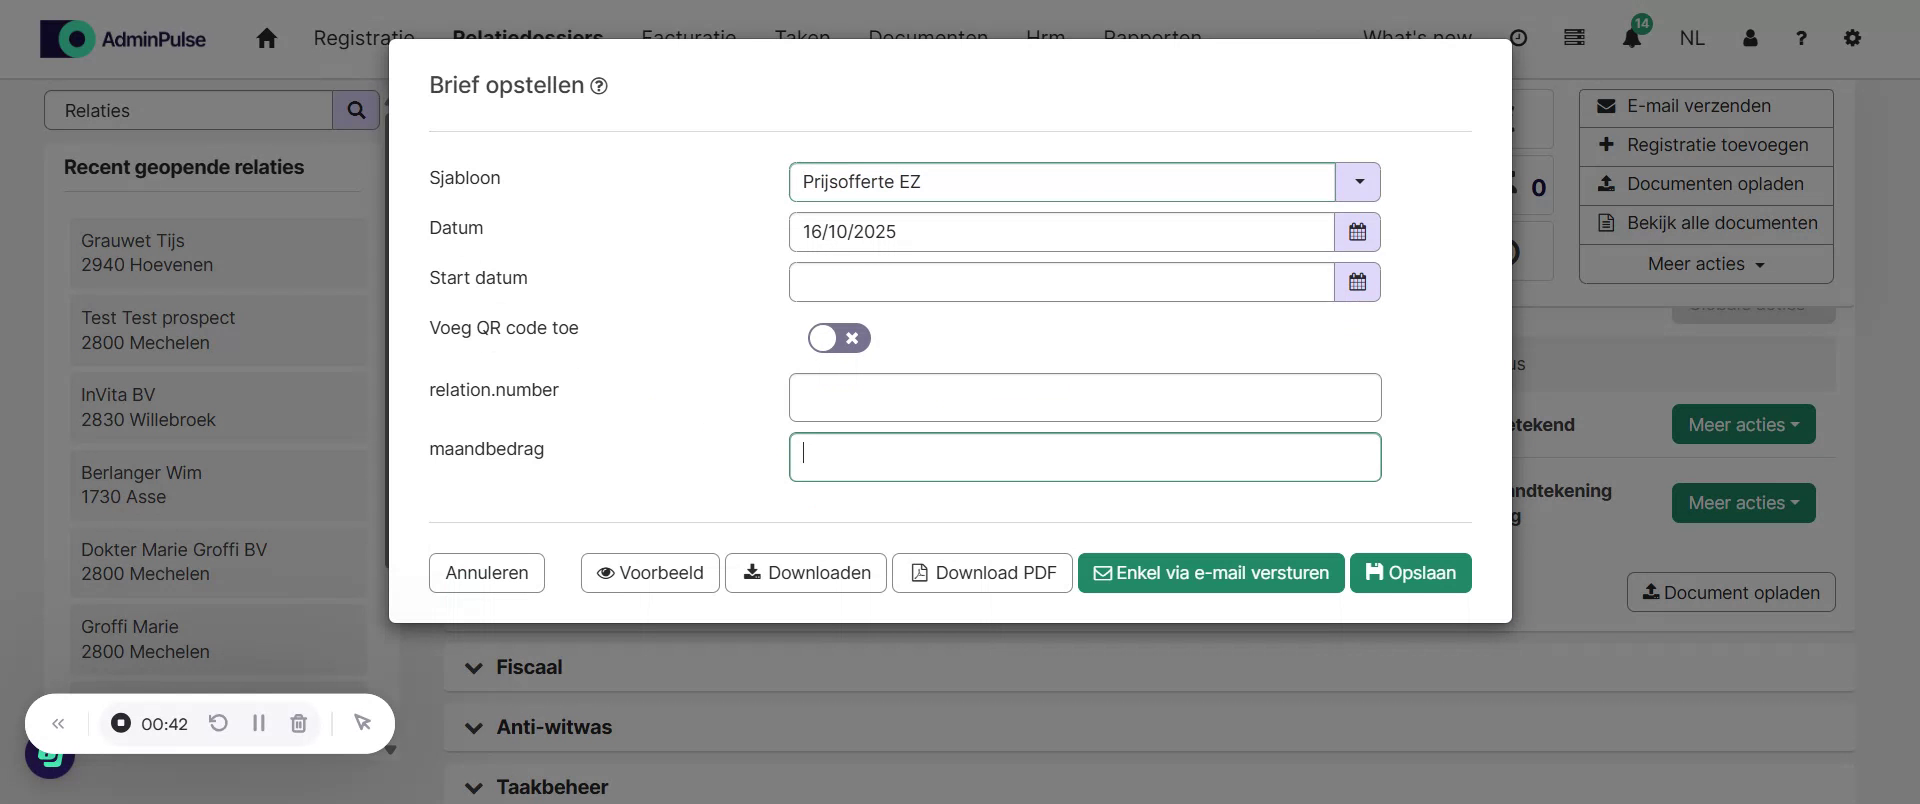Toggle the cursor effects icon in recorder
This screenshot has height=804, width=1920.
(362, 723)
